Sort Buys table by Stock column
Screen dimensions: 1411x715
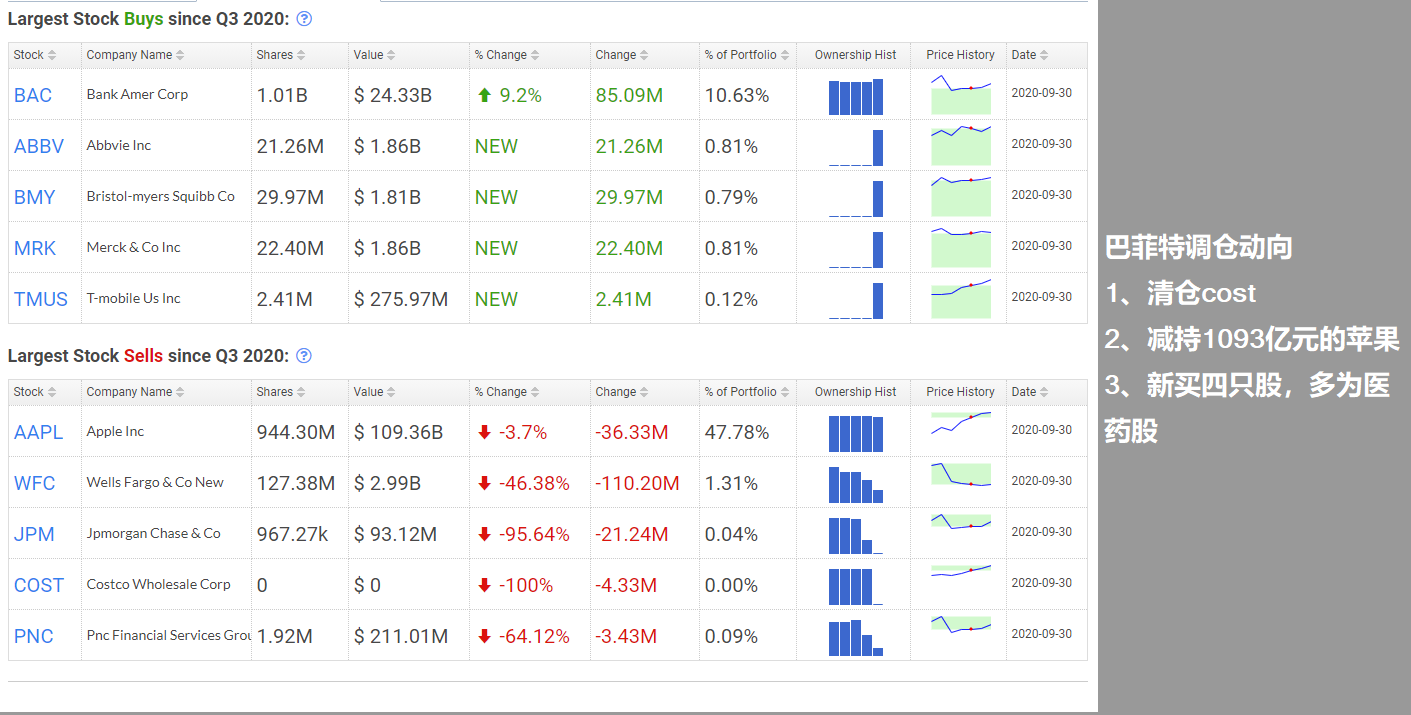[x=35, y=55]
